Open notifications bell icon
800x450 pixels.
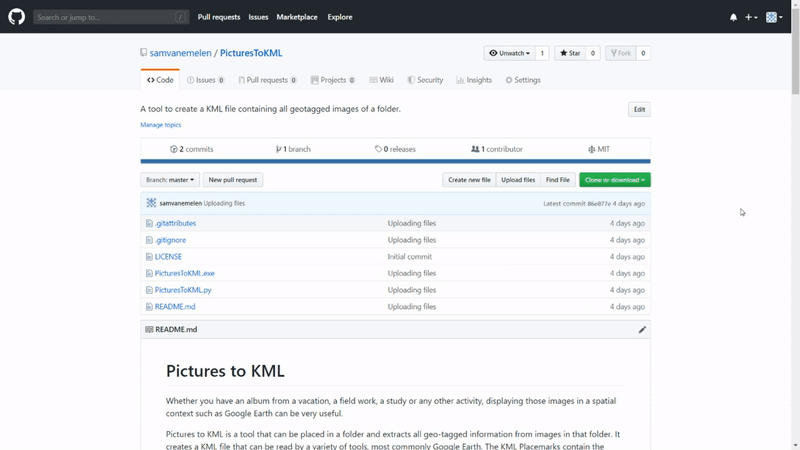pyautogui.click(x=733, y=17)
